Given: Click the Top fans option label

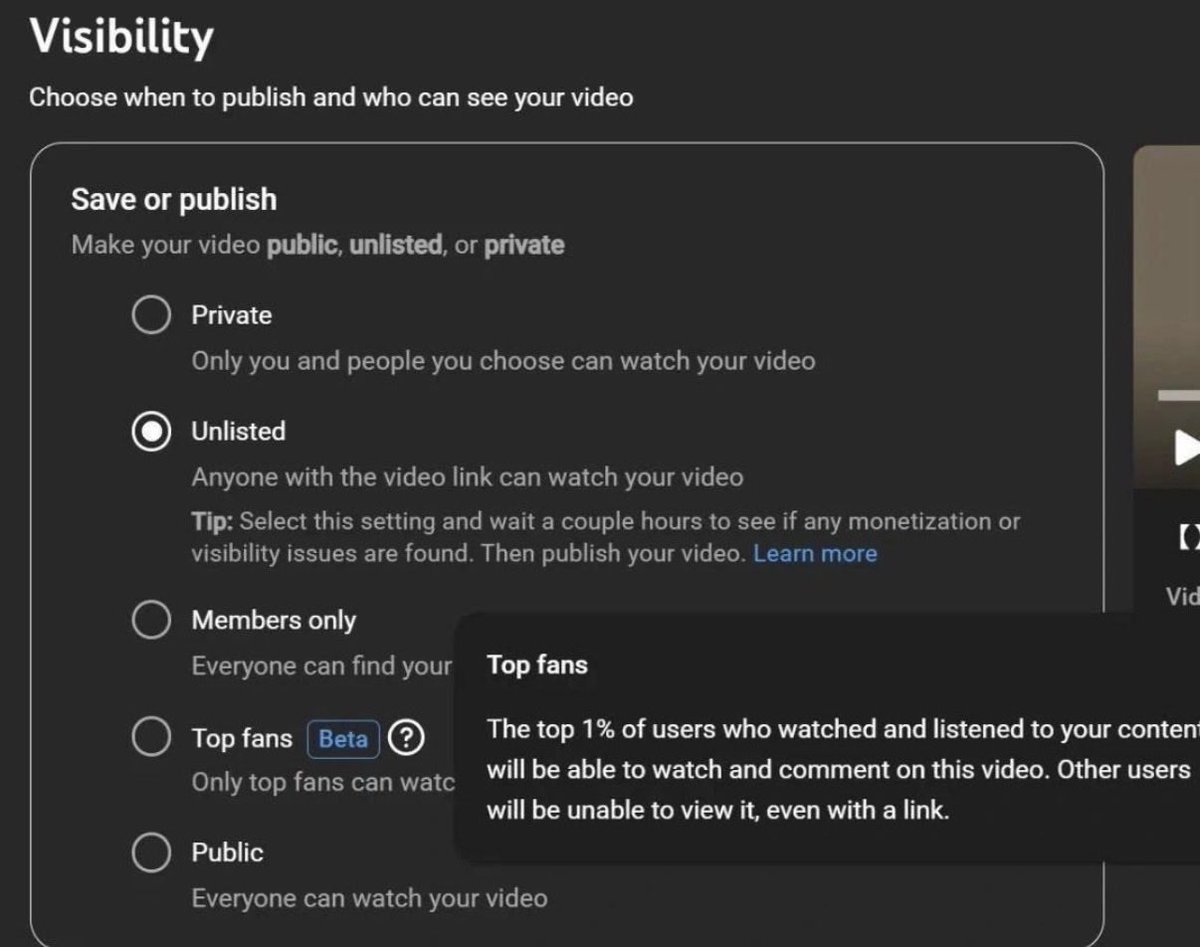Looking at the screenshot, I should [x=242, y=739].
